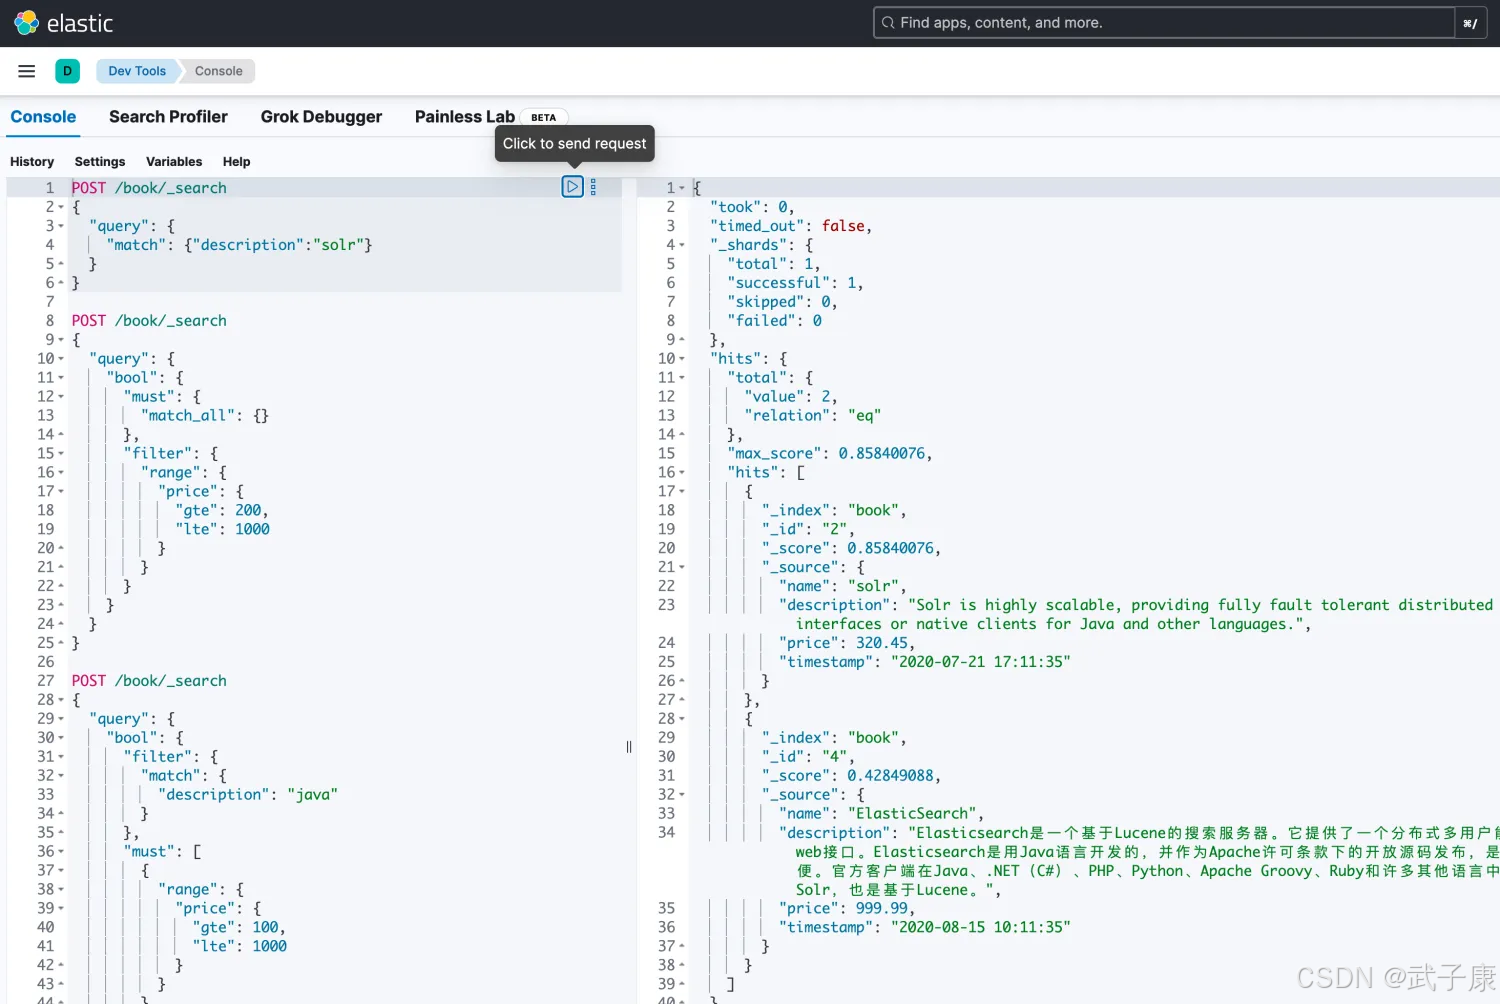Viewport: 1500px width, 1004px height.
Task: Click the search magnifier icon in top bar
Action: [887, 23]
